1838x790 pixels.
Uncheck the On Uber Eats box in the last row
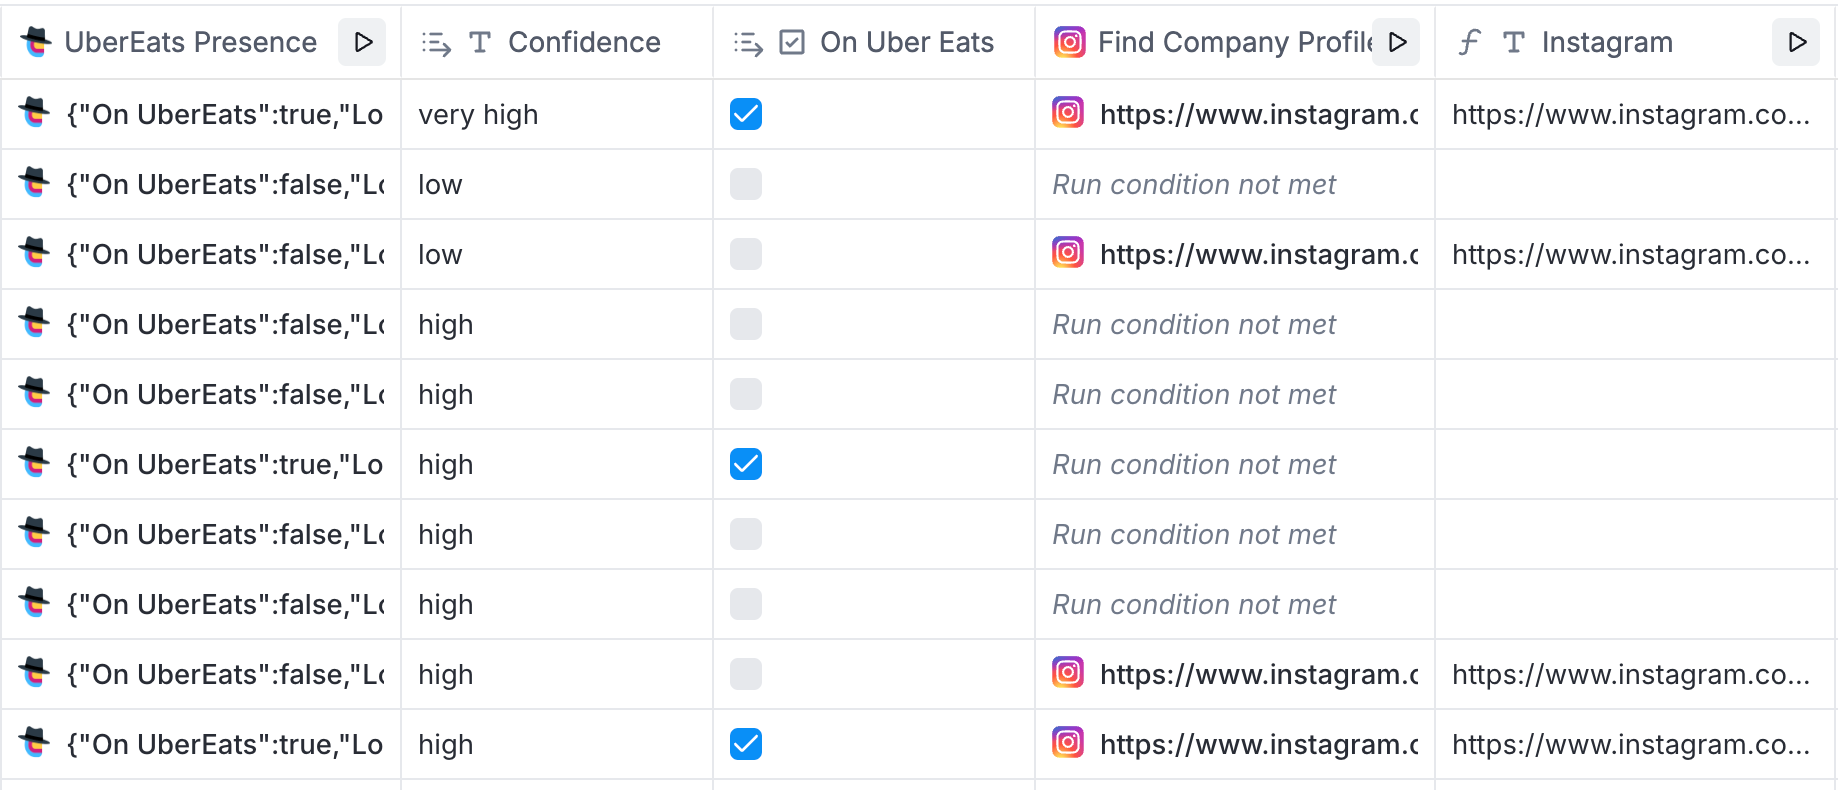746,744
